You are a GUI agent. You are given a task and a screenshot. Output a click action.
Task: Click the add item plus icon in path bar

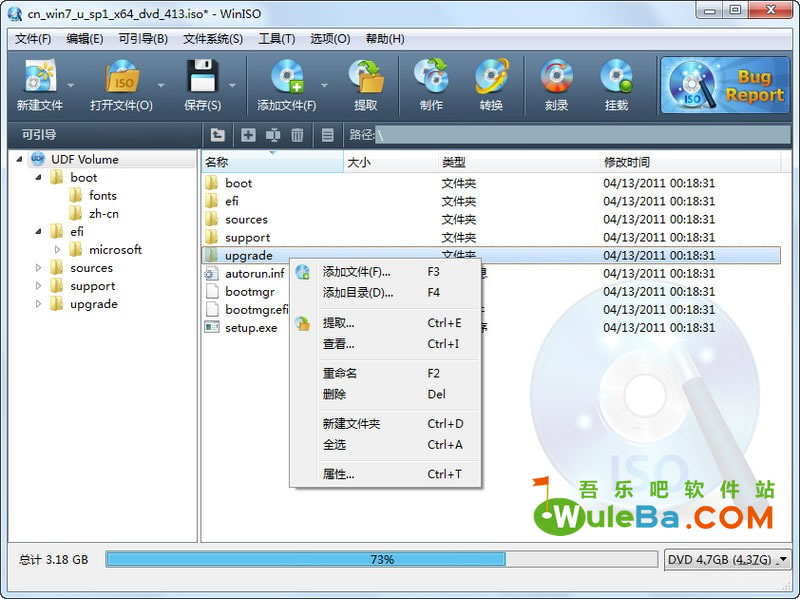click(248, 135)
